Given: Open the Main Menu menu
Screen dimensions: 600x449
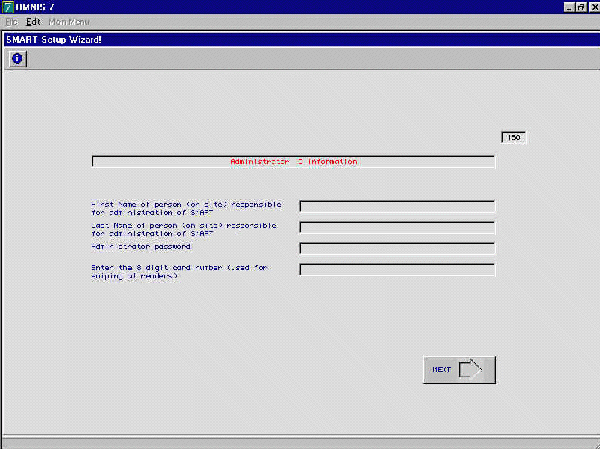Looking at the screenshot, I should pyautogui.click(x=69, y=22).
